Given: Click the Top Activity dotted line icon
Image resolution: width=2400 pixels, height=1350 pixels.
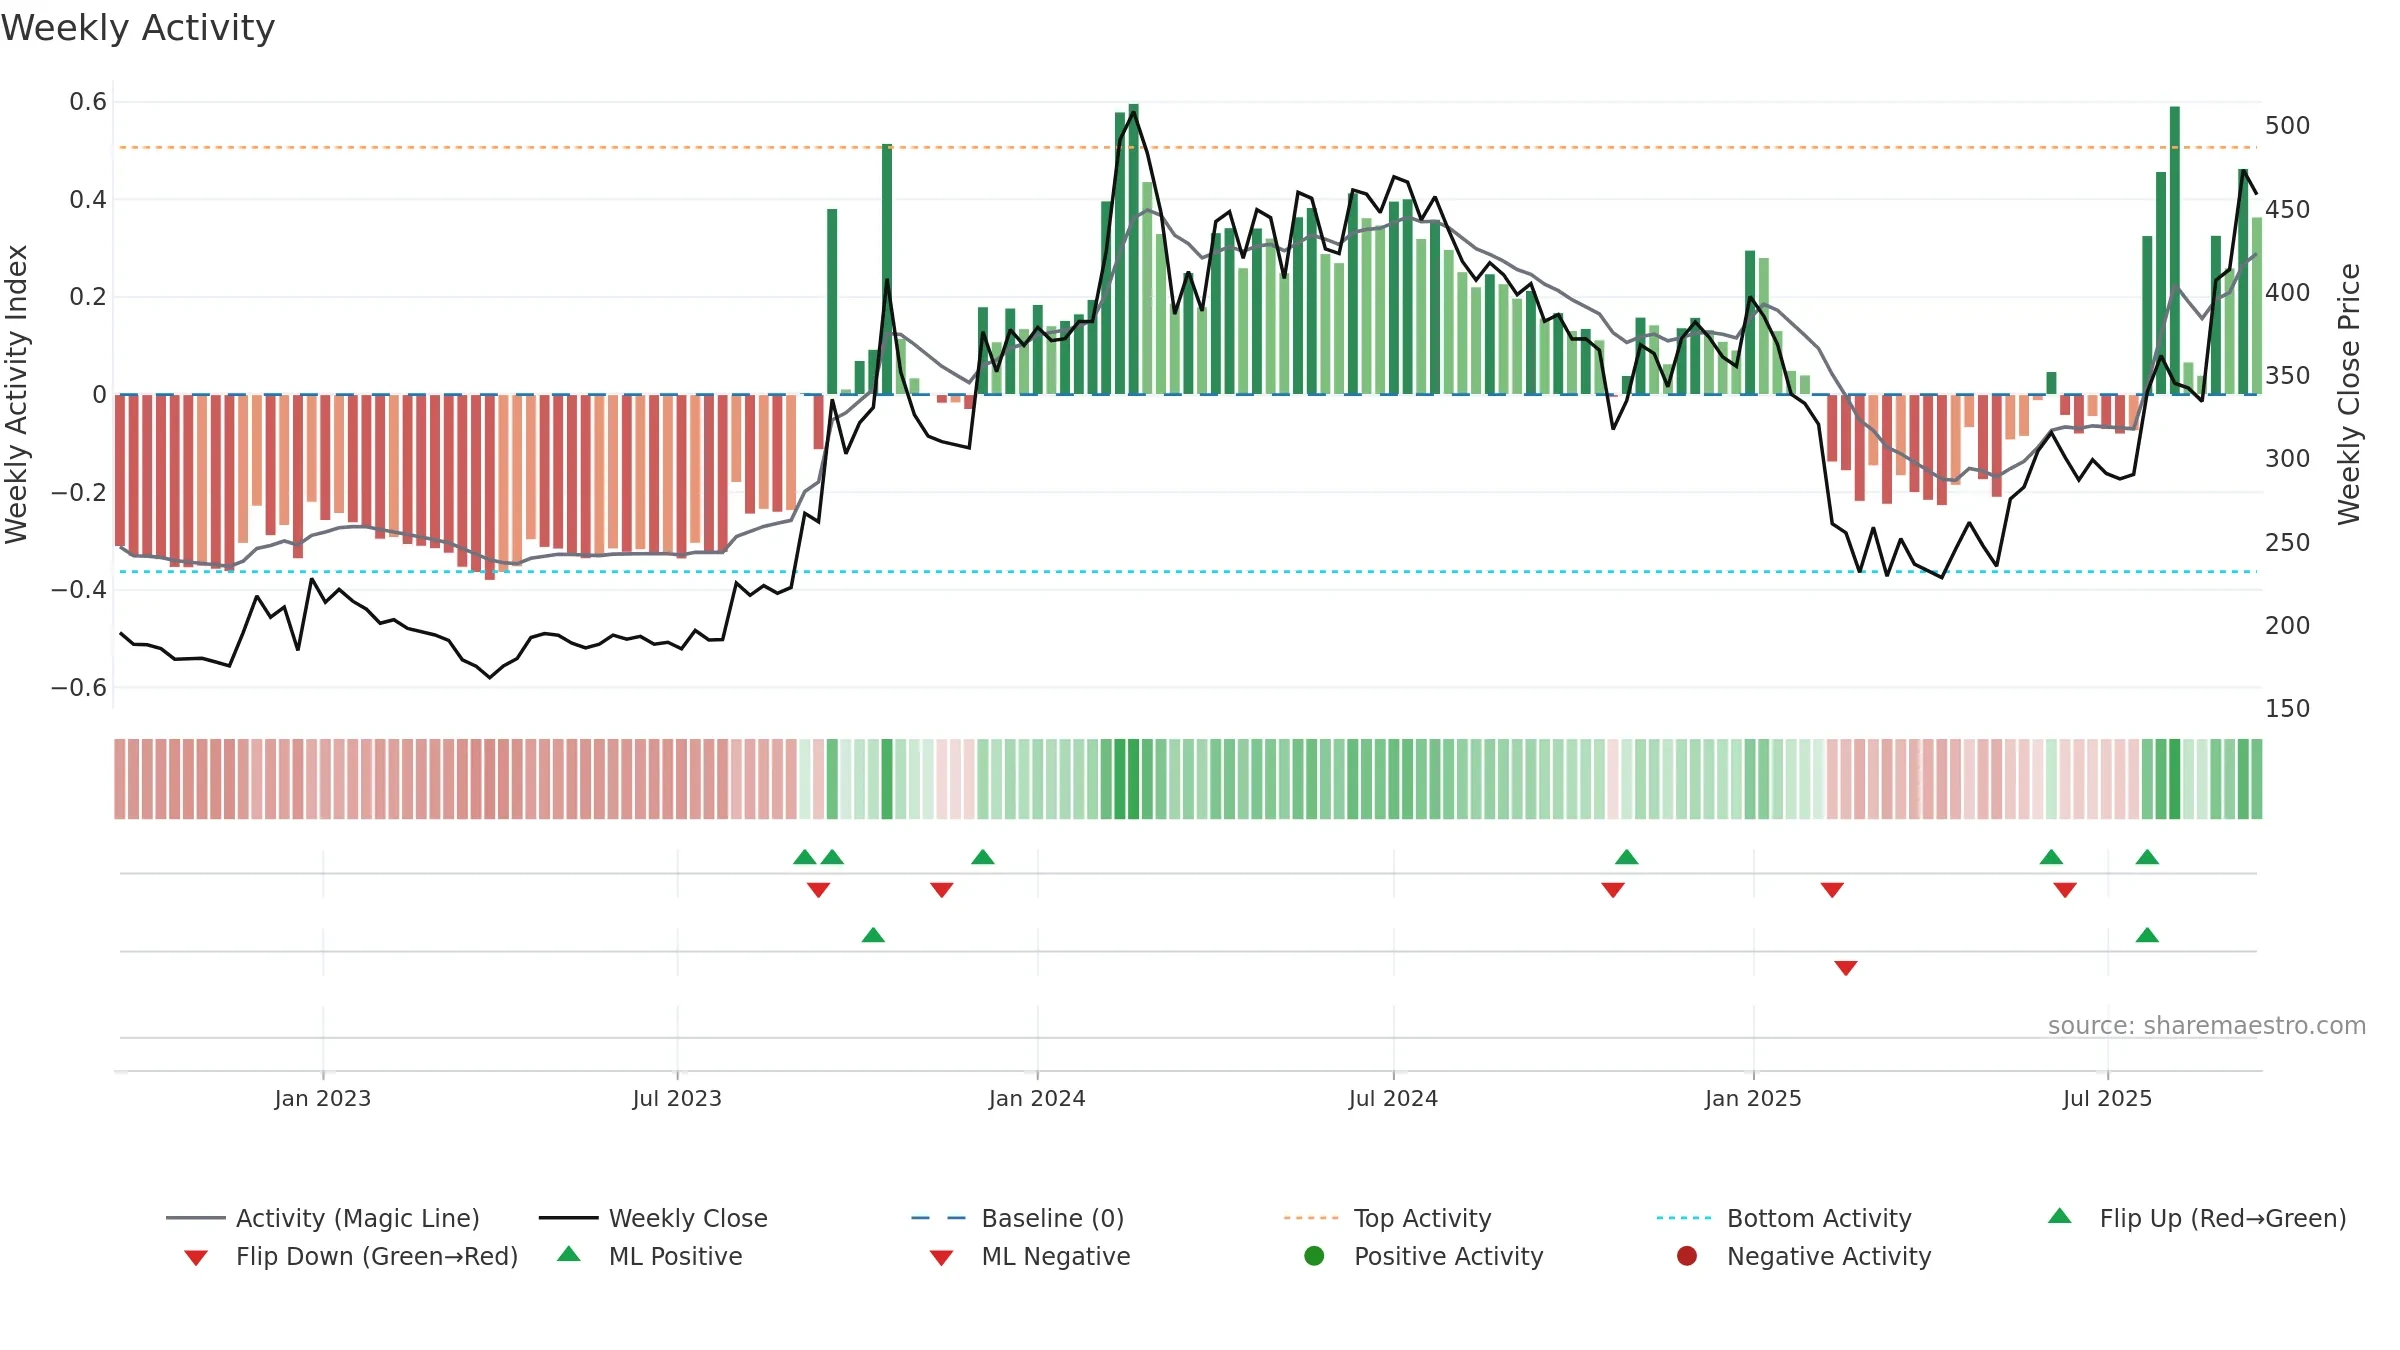Looking at the screenshot, I should [x=1311, y=1218].
